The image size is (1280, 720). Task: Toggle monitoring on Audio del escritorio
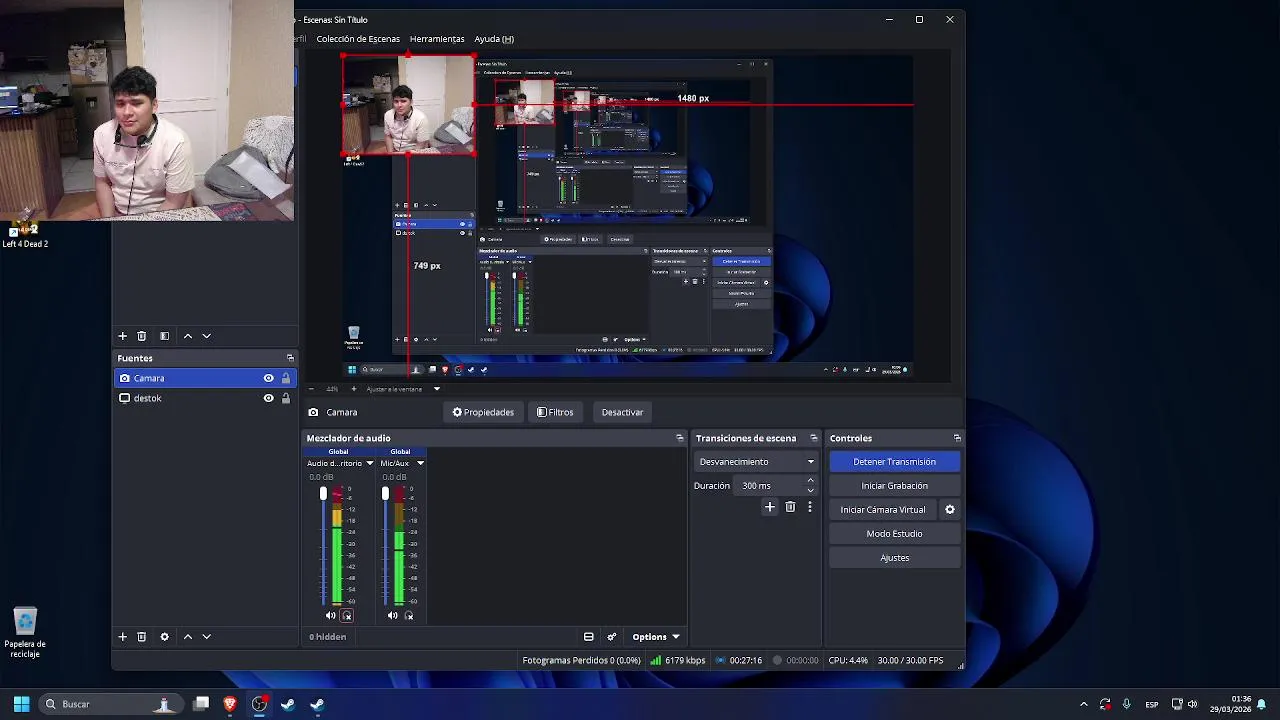click(x=347, y=615)
